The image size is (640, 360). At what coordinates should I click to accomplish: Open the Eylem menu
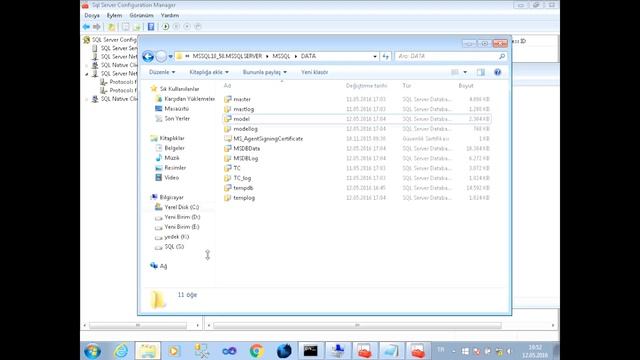114,16
